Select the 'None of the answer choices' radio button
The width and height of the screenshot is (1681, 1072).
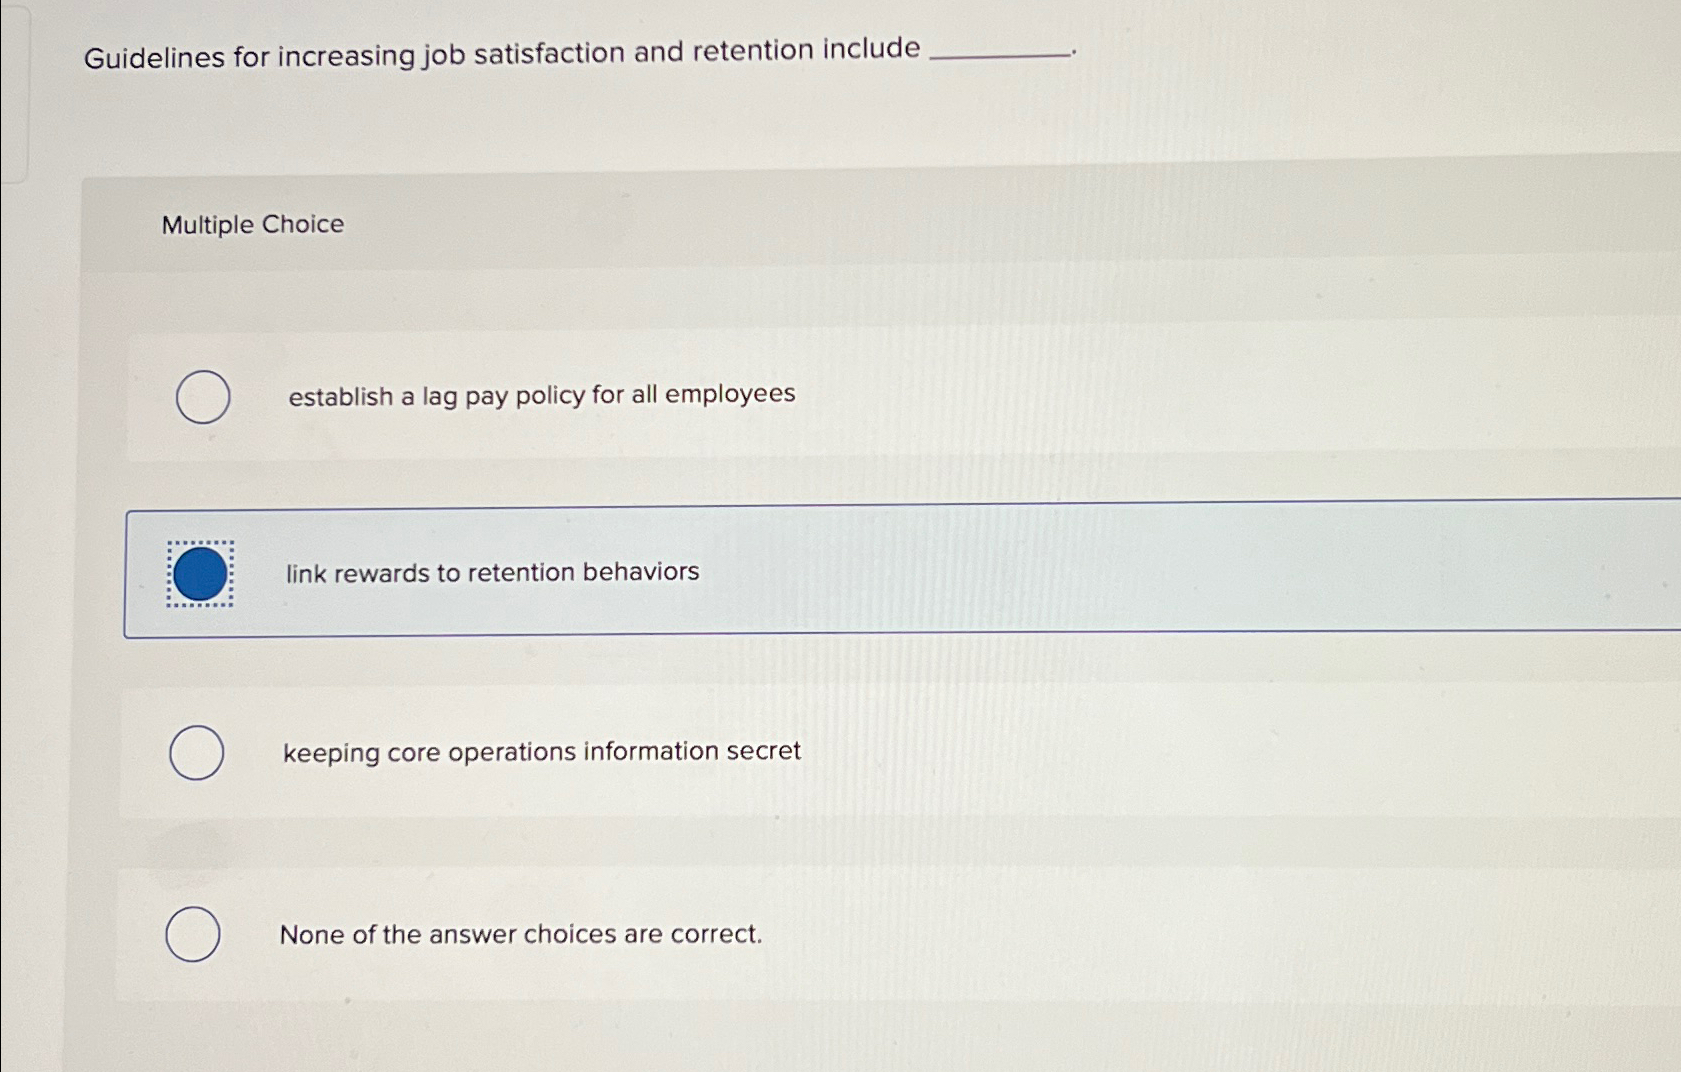195,935
